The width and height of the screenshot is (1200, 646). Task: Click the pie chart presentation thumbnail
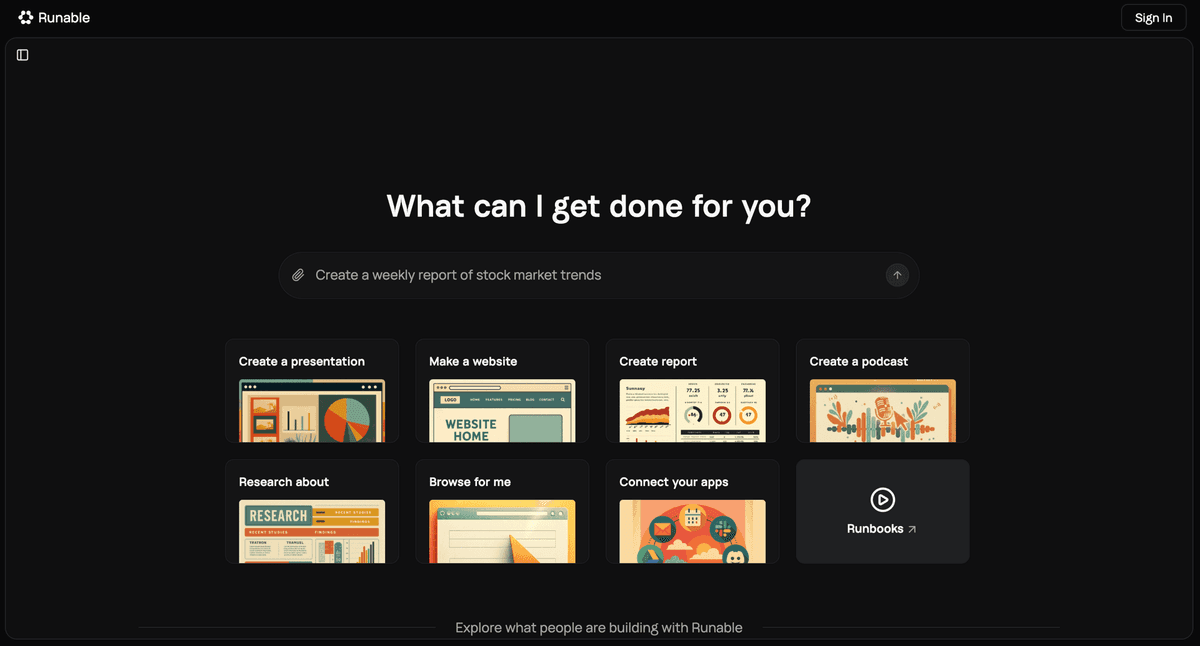pyautogui.click(x=312, y=410)
